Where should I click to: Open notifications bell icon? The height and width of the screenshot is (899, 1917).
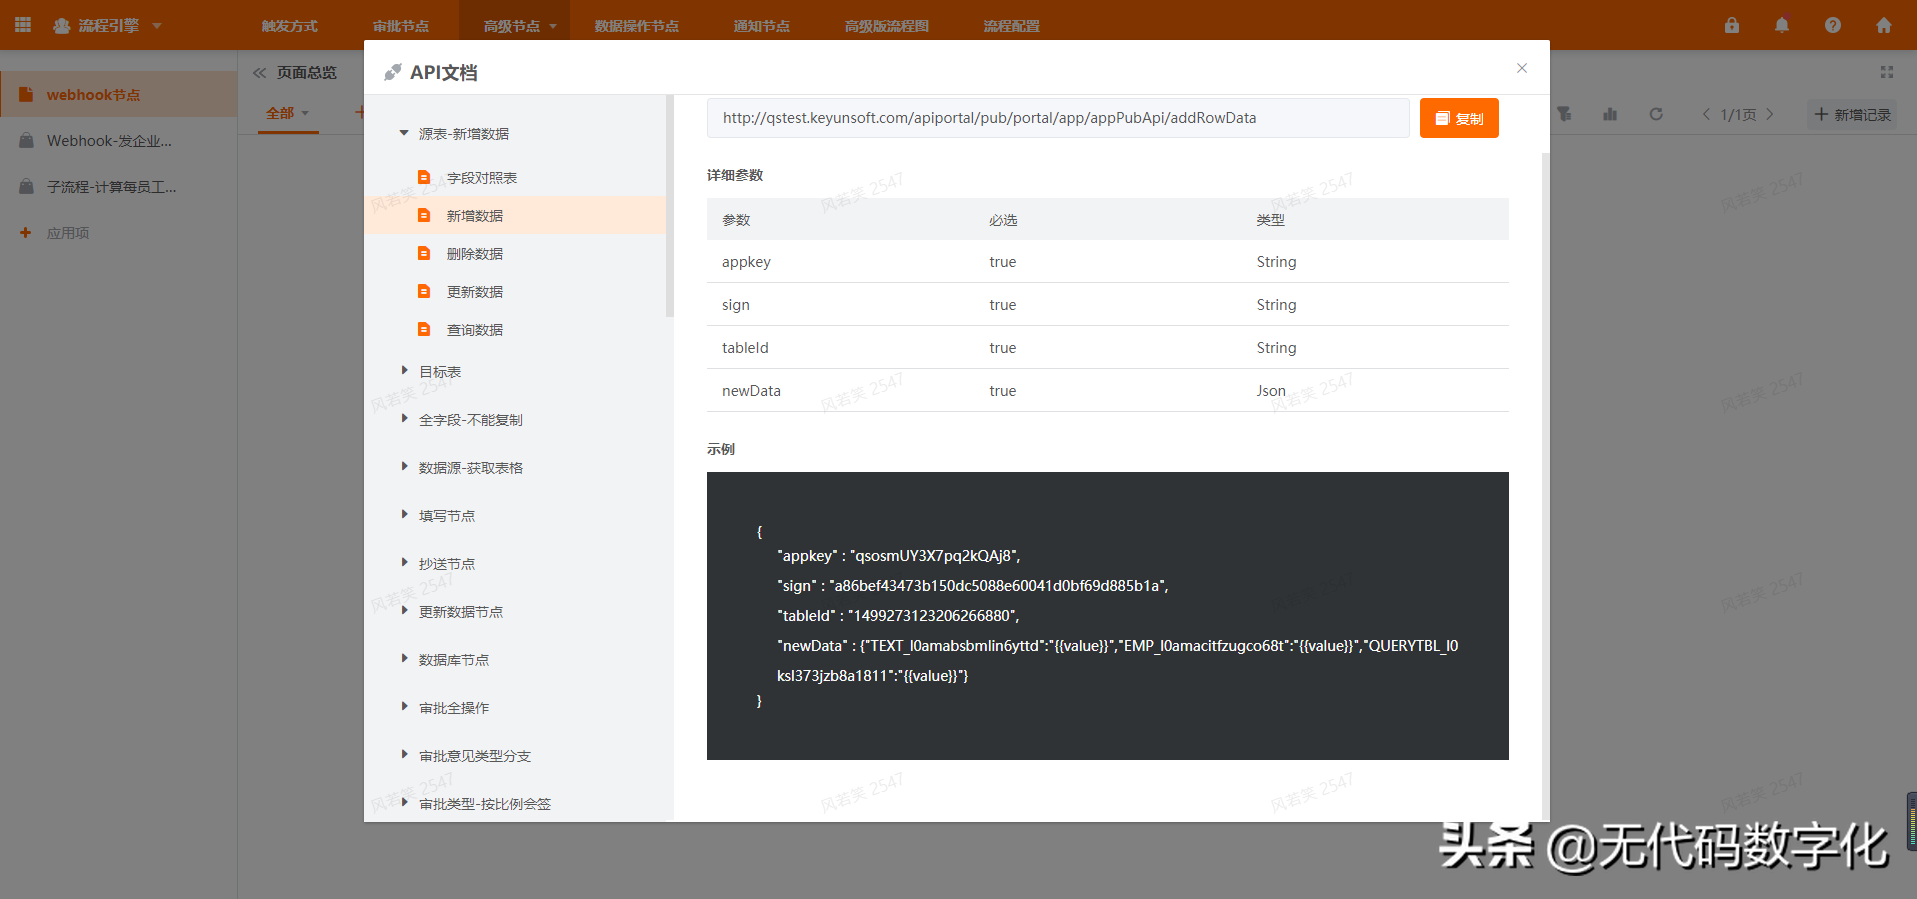1782,25
